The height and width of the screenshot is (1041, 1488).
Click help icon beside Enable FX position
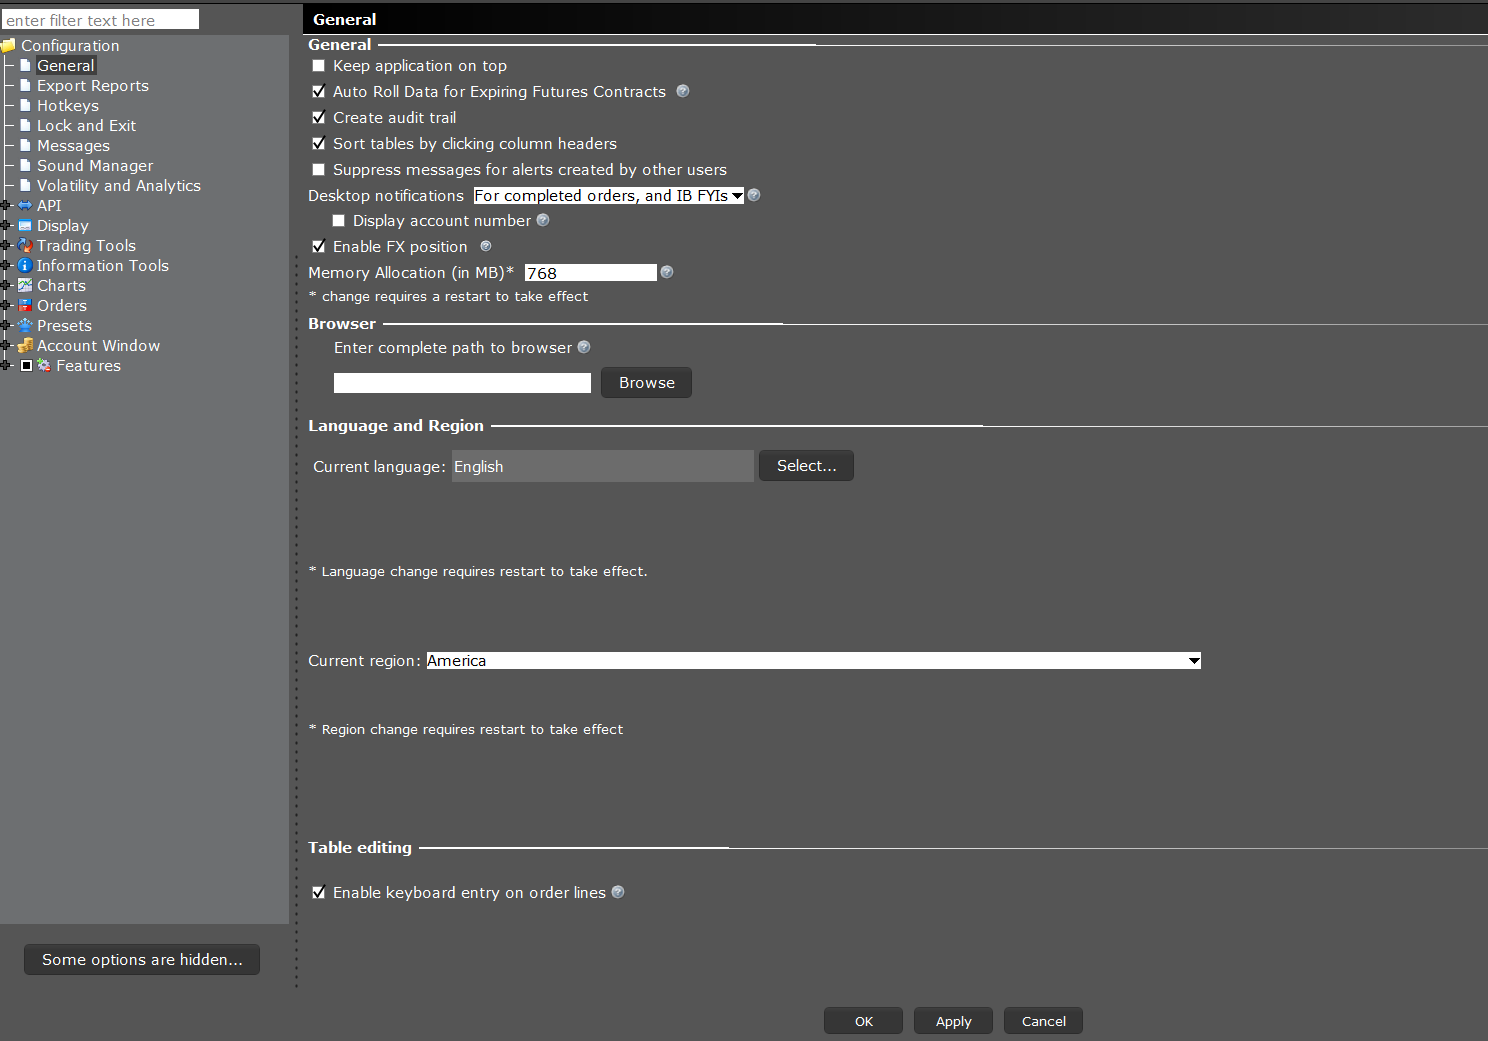pos(486,246)
